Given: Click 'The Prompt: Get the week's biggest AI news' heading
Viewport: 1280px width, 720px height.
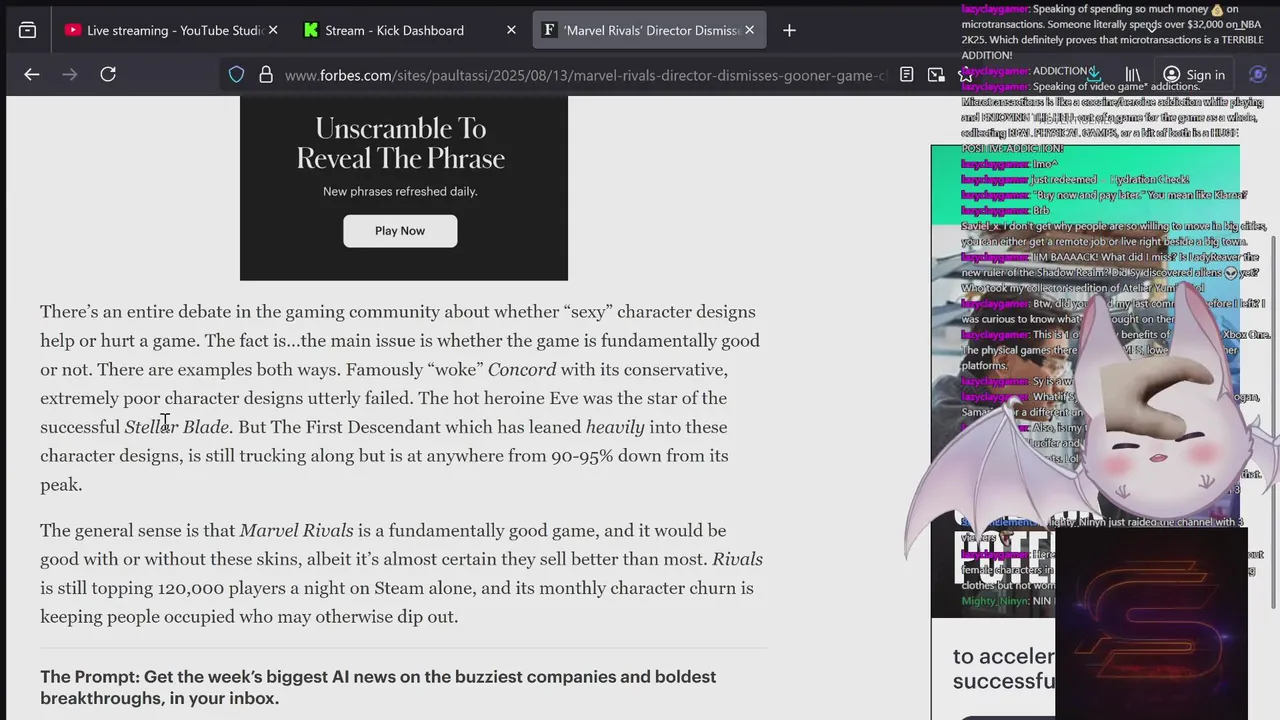Looking at the screenshot, I should coord(378,687).
